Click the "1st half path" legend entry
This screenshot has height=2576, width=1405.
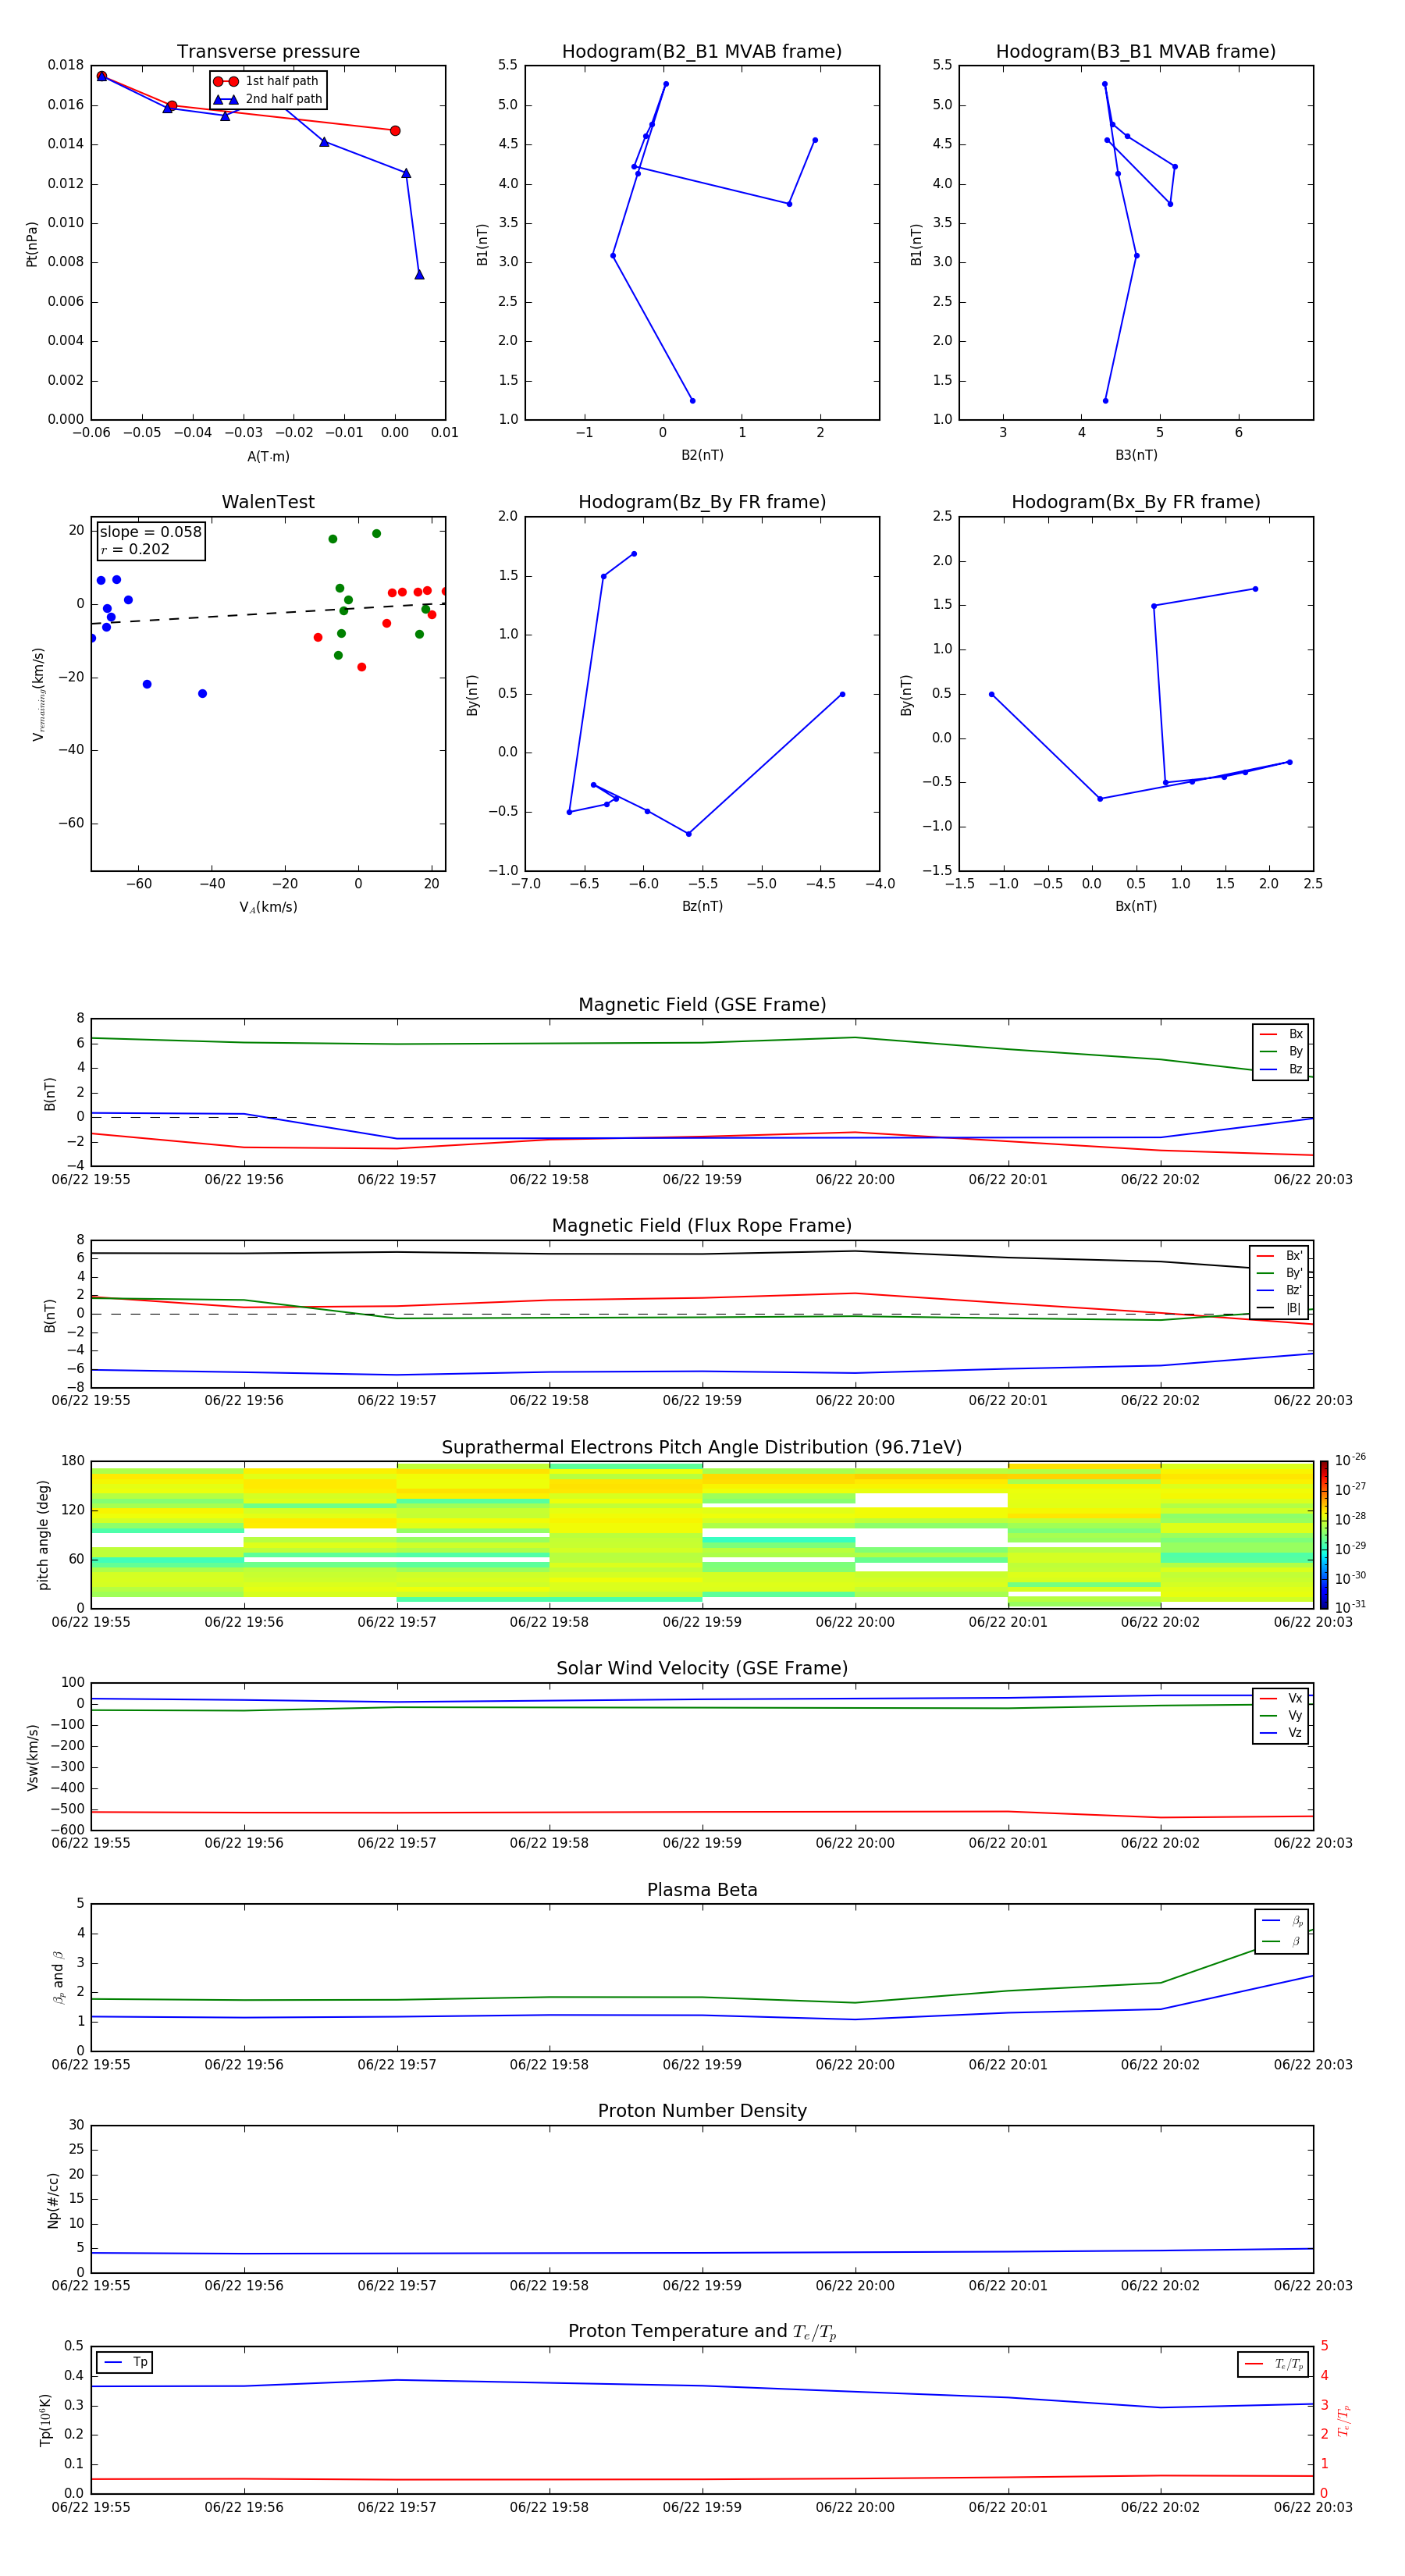(x=267, y=81)
